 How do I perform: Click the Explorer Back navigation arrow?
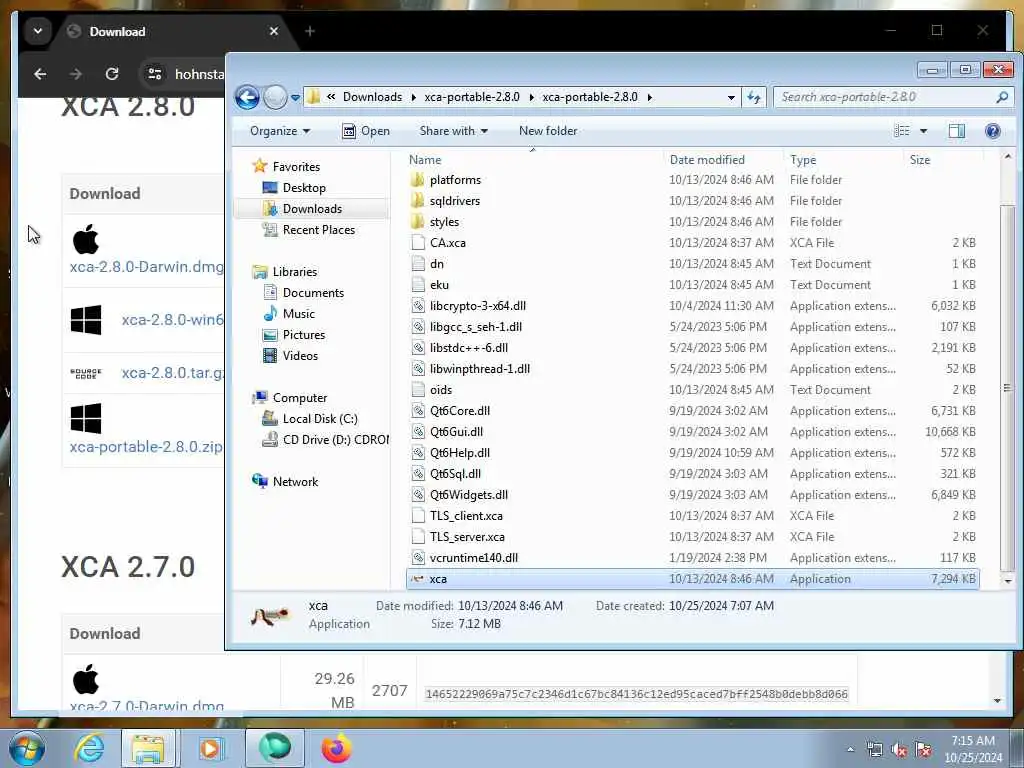click(248, 97)
